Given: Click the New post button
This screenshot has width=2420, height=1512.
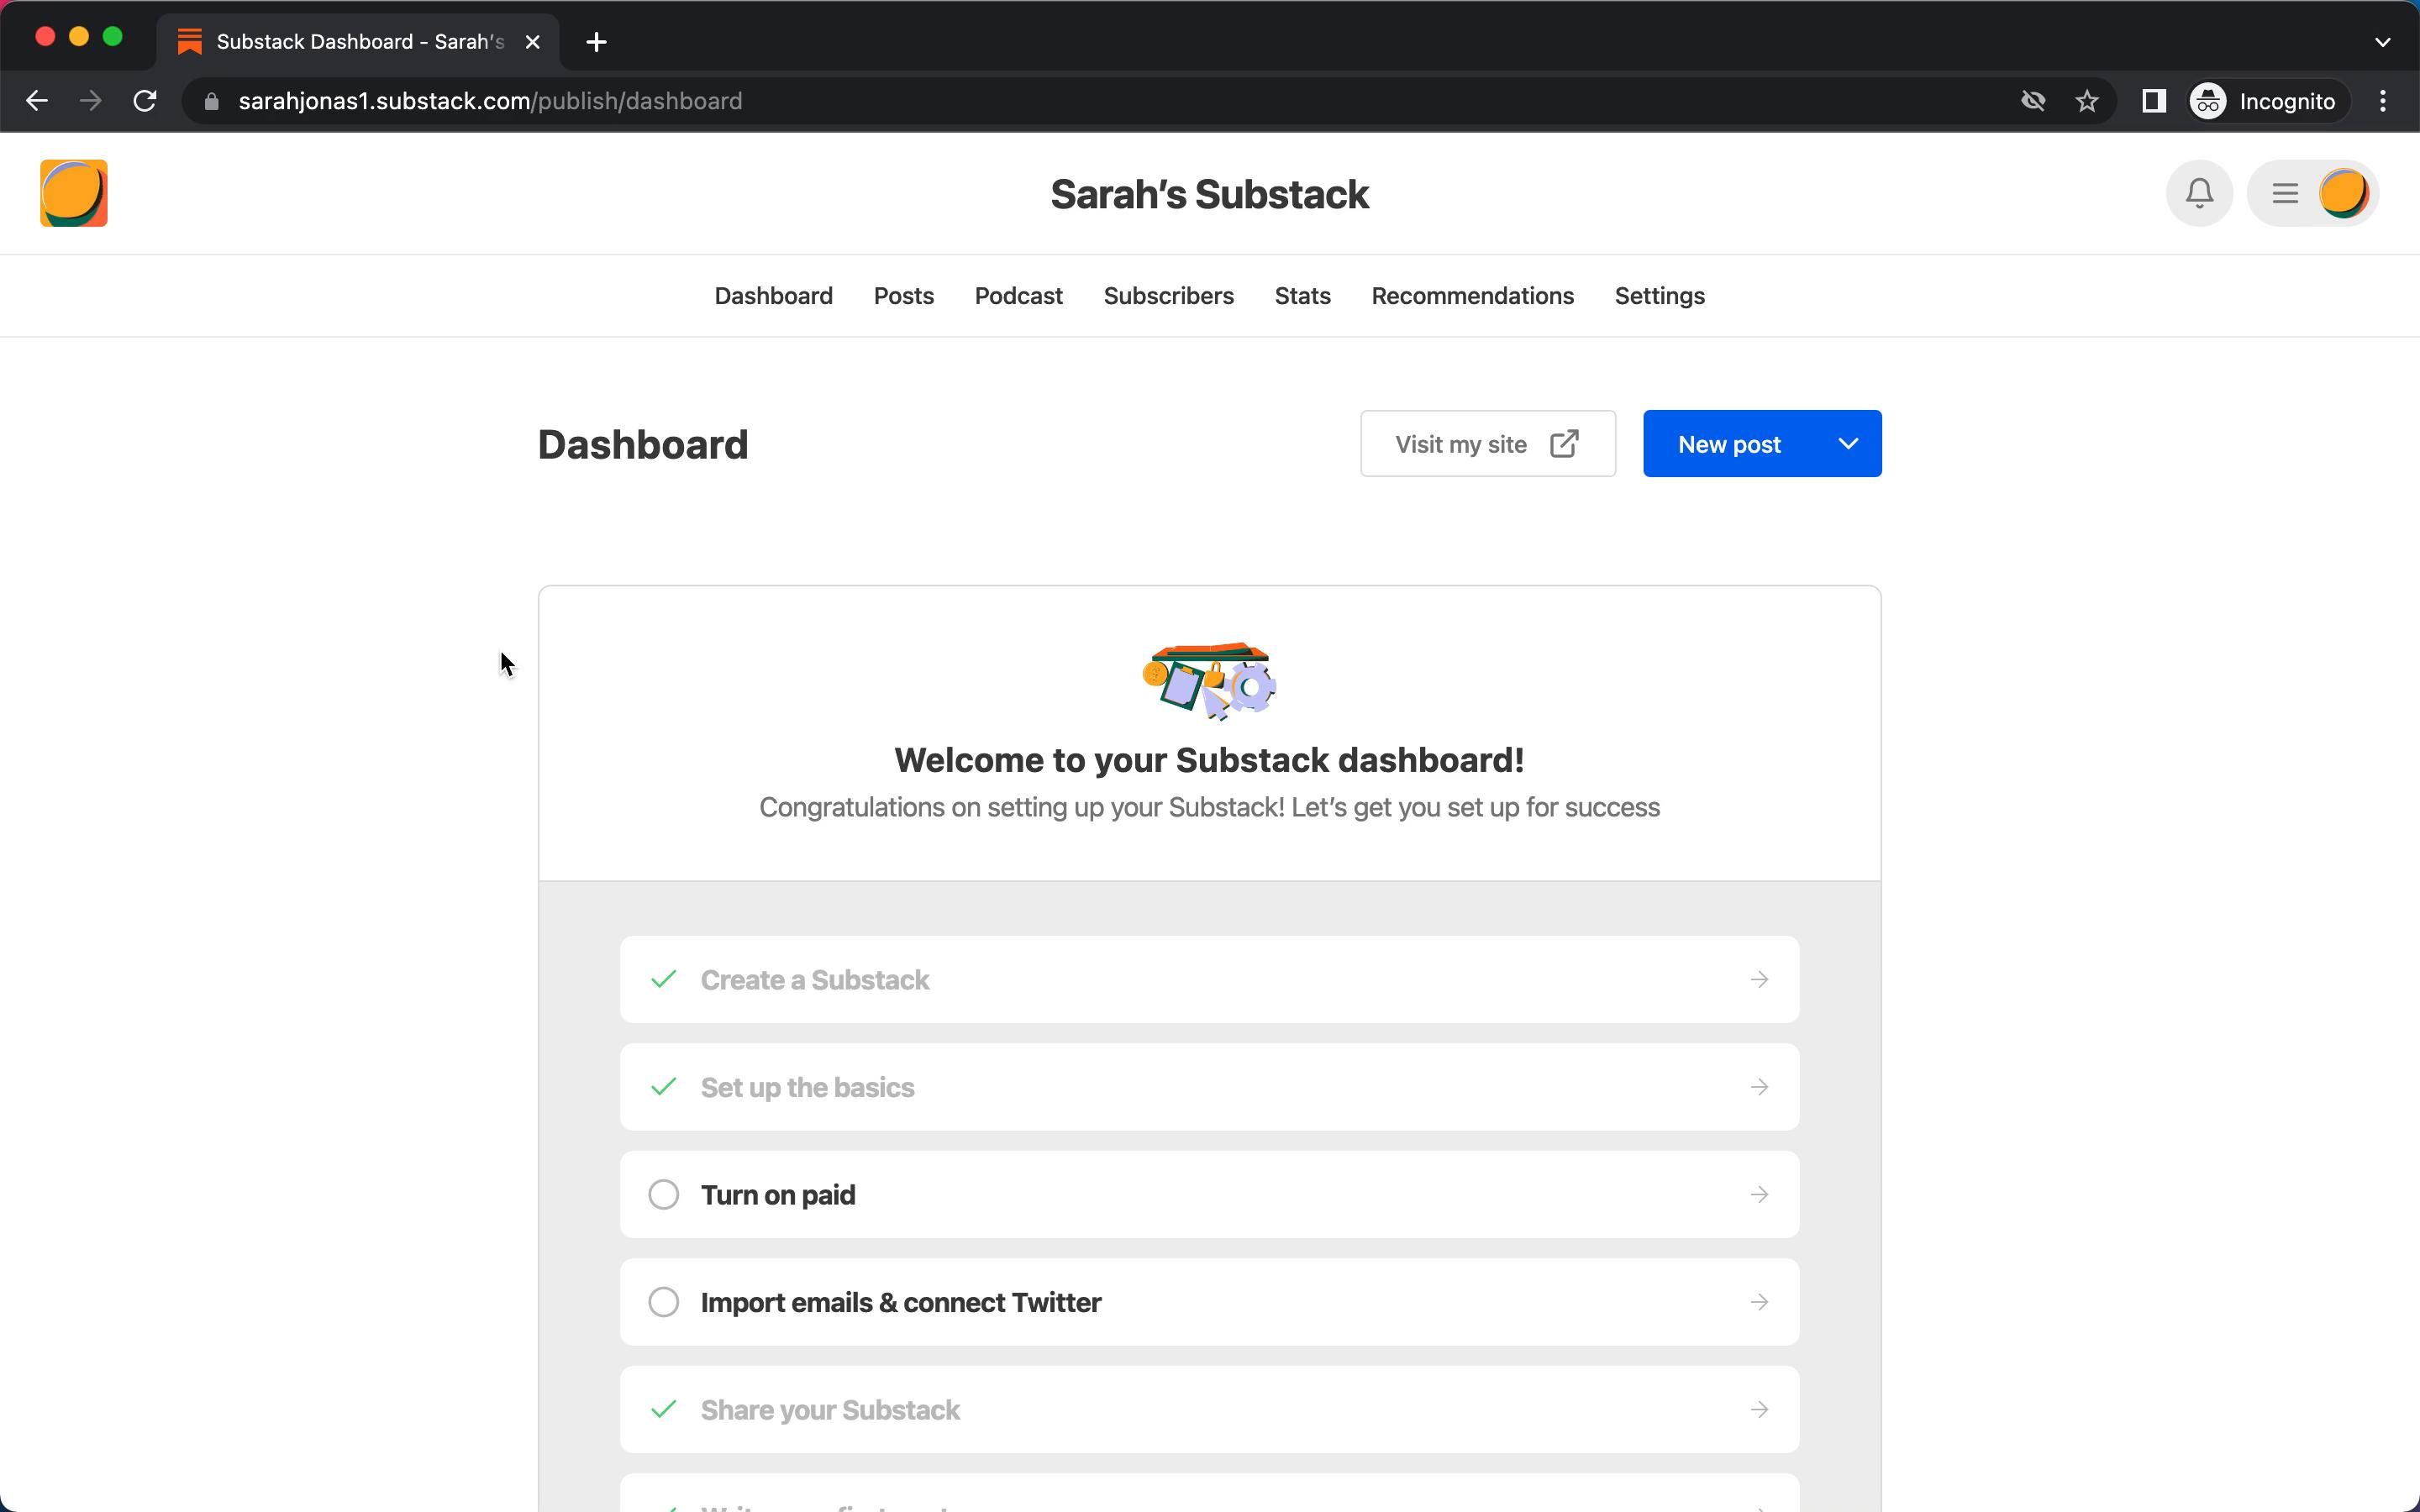Looking at the screenshot, I should (1728, 444).
